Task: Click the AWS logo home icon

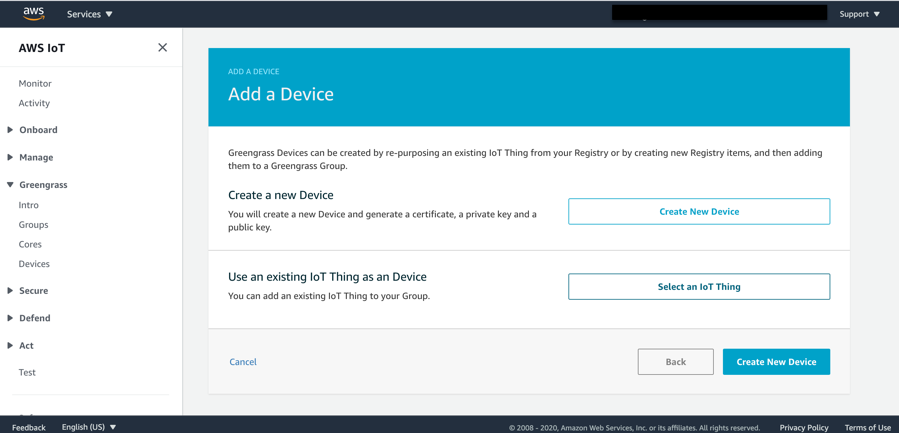Action: (x=34, y=13)
